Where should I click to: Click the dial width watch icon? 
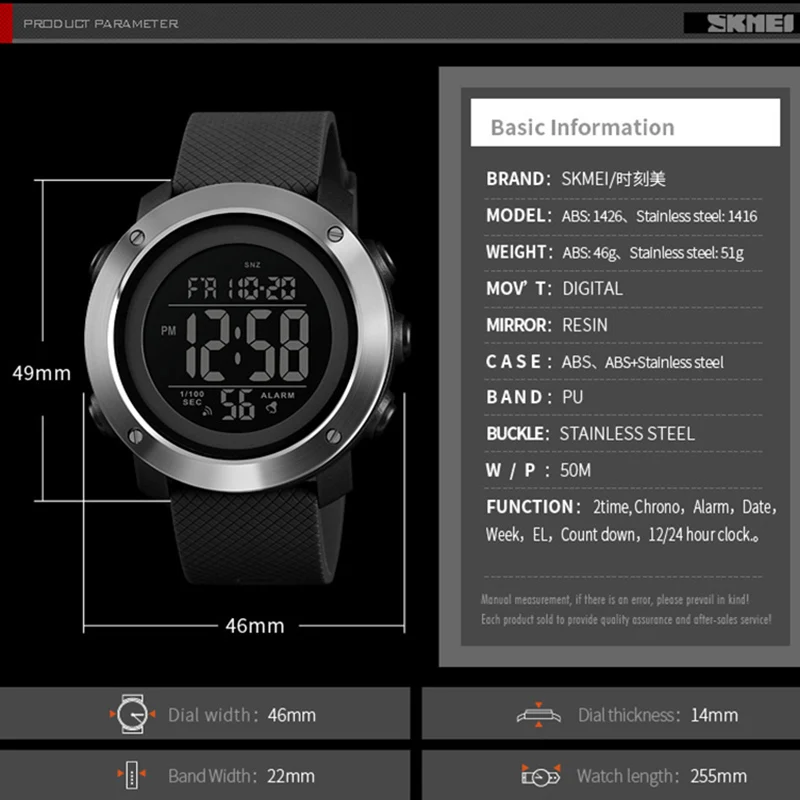coord(132,714)
